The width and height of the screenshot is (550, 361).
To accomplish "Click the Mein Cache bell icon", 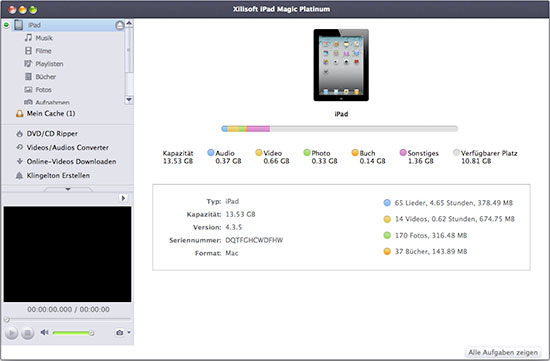I will (20, 113).
